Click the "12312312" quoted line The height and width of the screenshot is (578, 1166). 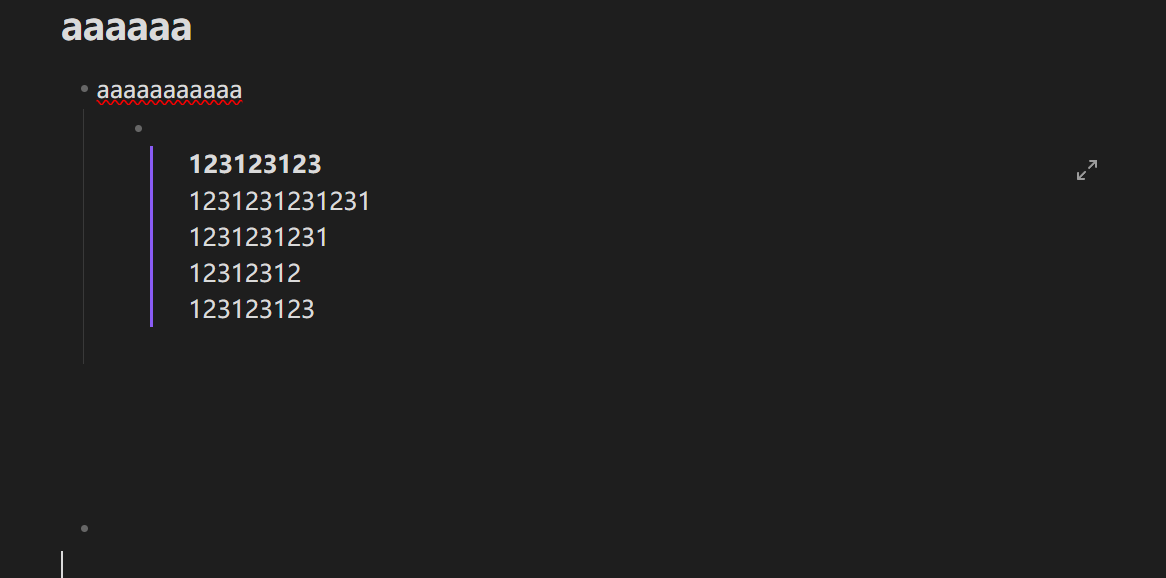[245, 273]
